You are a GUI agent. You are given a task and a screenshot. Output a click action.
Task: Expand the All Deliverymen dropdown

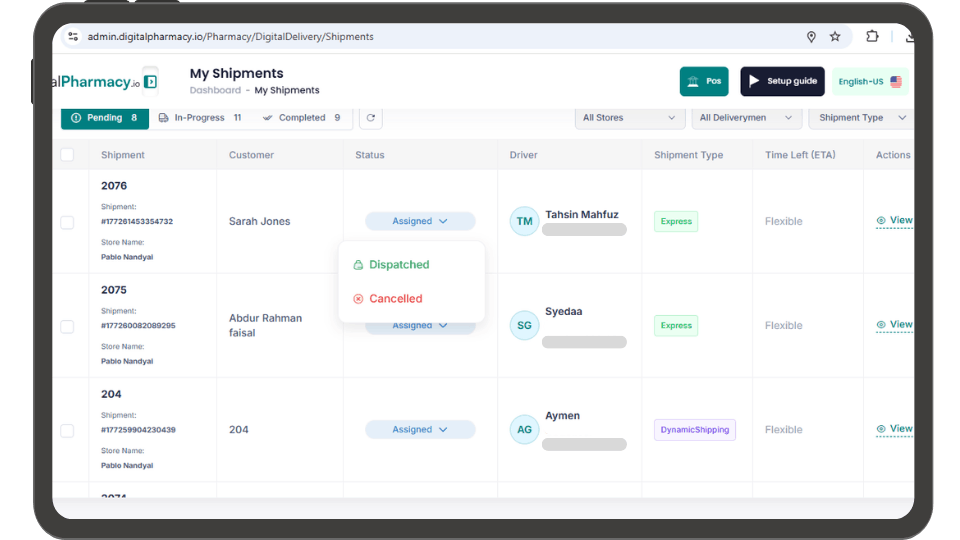[x=746, y=118]
